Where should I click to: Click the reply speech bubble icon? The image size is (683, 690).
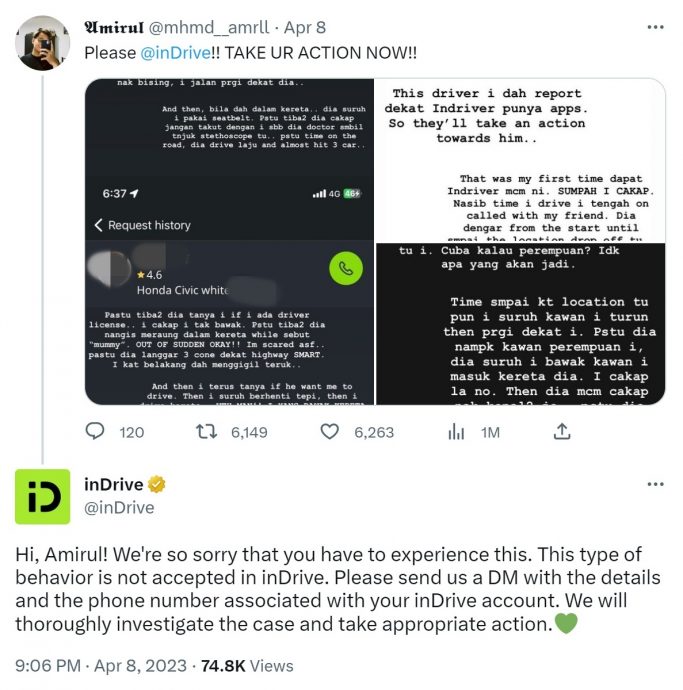coord(96,432)
